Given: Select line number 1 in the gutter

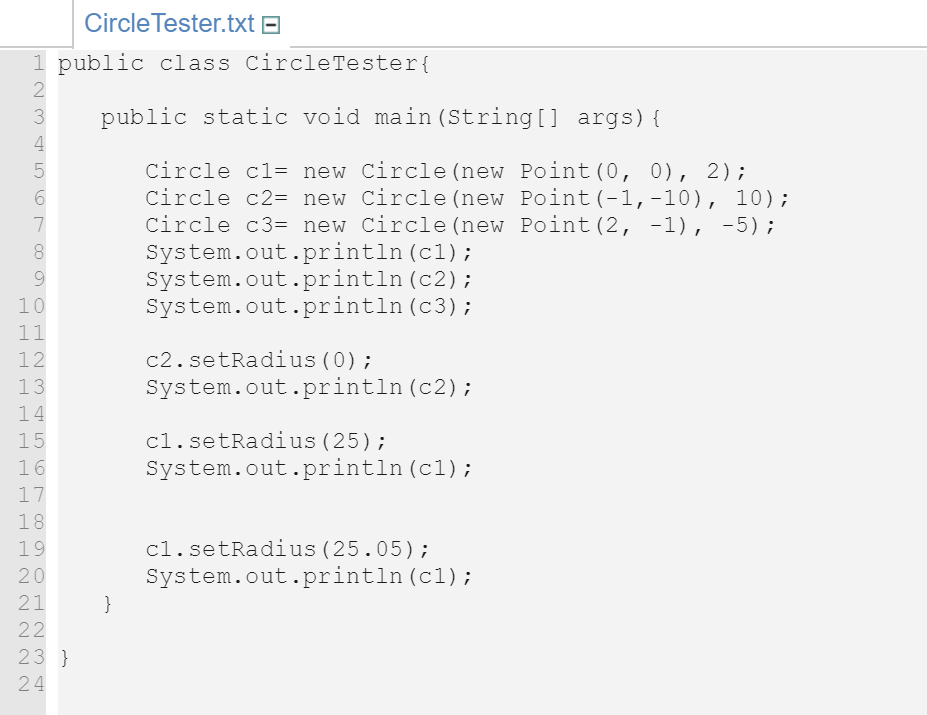Looking at the screenshot, I should click(x=38, y=63).
